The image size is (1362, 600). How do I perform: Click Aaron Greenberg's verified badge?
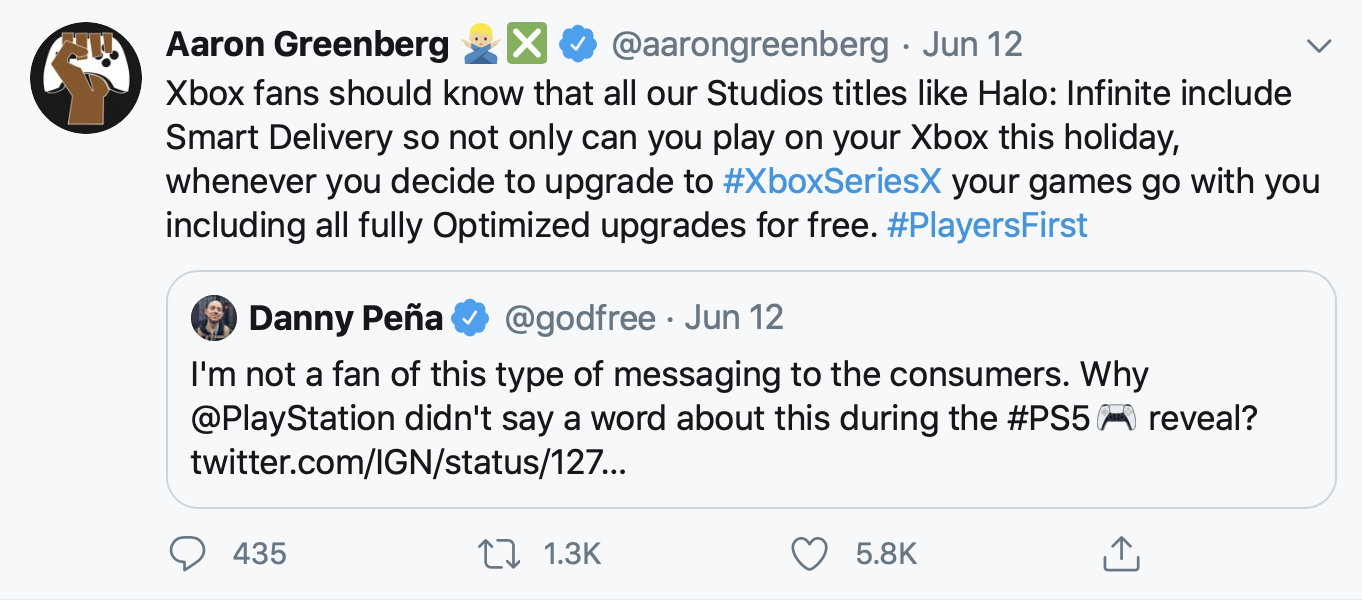coord(577,45)
